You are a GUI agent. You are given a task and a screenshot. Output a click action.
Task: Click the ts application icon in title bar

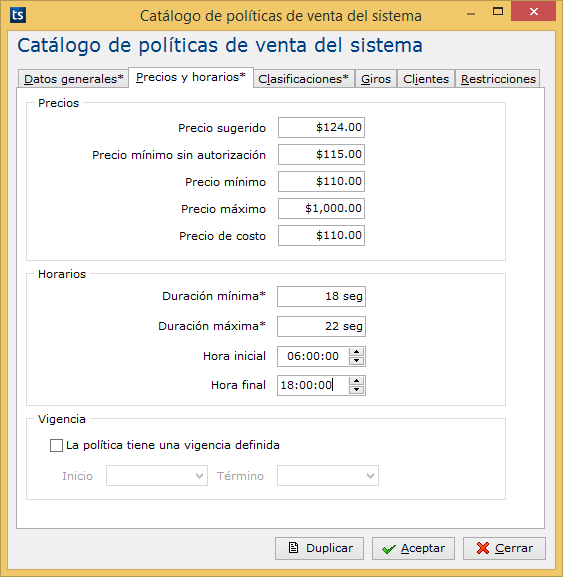(18, 15)
